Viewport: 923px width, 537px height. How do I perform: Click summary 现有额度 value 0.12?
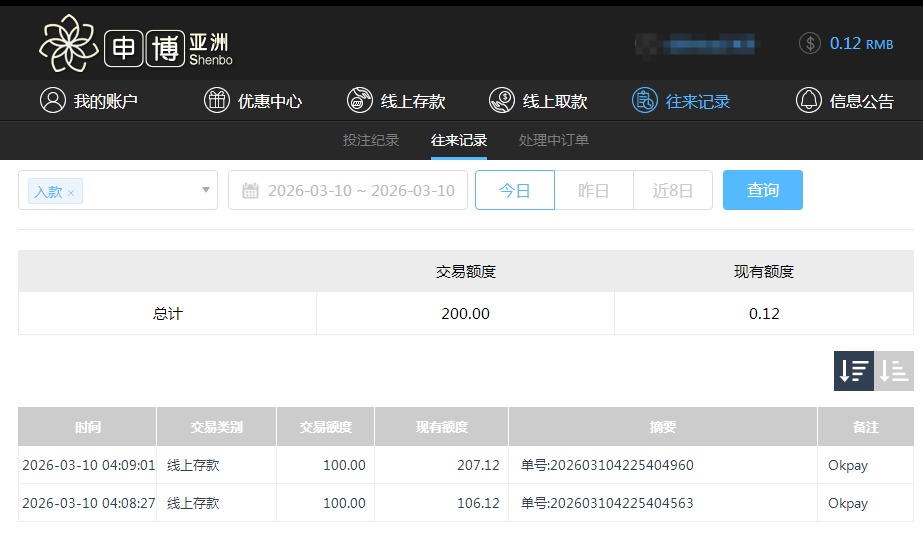tap(764, 313)
